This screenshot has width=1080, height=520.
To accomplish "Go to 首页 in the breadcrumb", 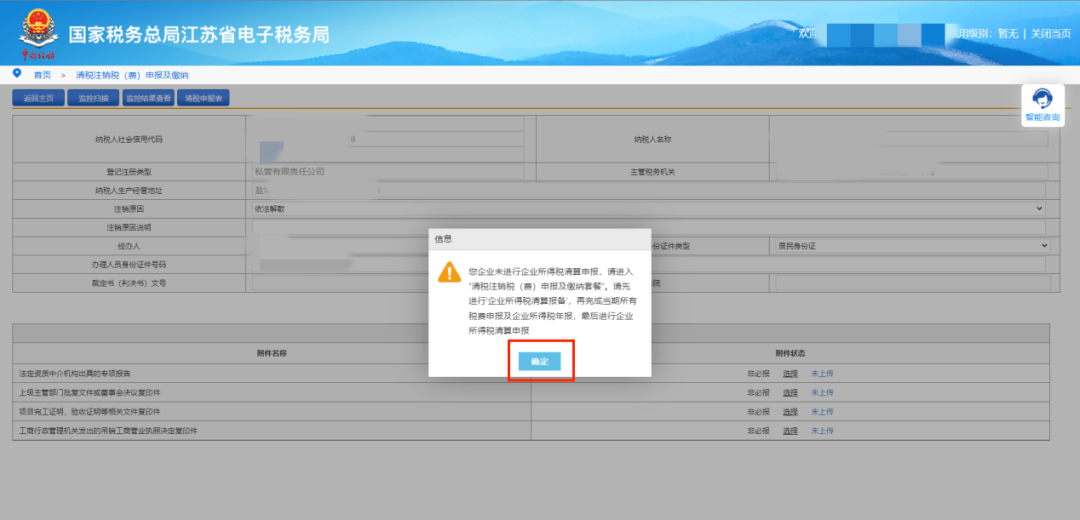I will (x=42, y=74).
